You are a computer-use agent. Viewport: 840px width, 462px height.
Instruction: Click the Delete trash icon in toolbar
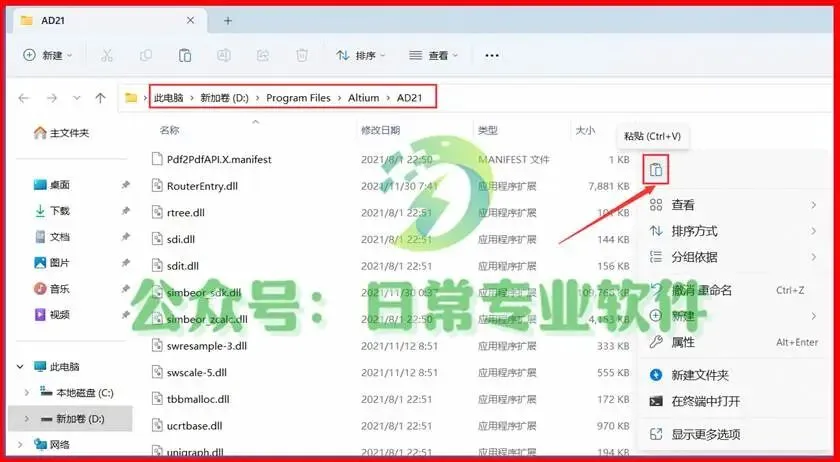pos(302,55)
